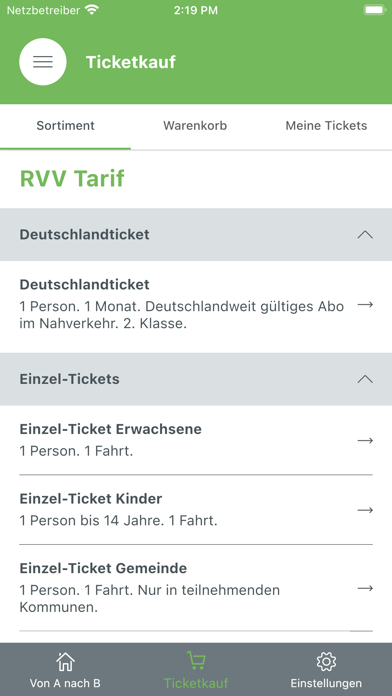Switch to the Meine Tickets tab
The image size is (392, 696).
coord(326,126)
